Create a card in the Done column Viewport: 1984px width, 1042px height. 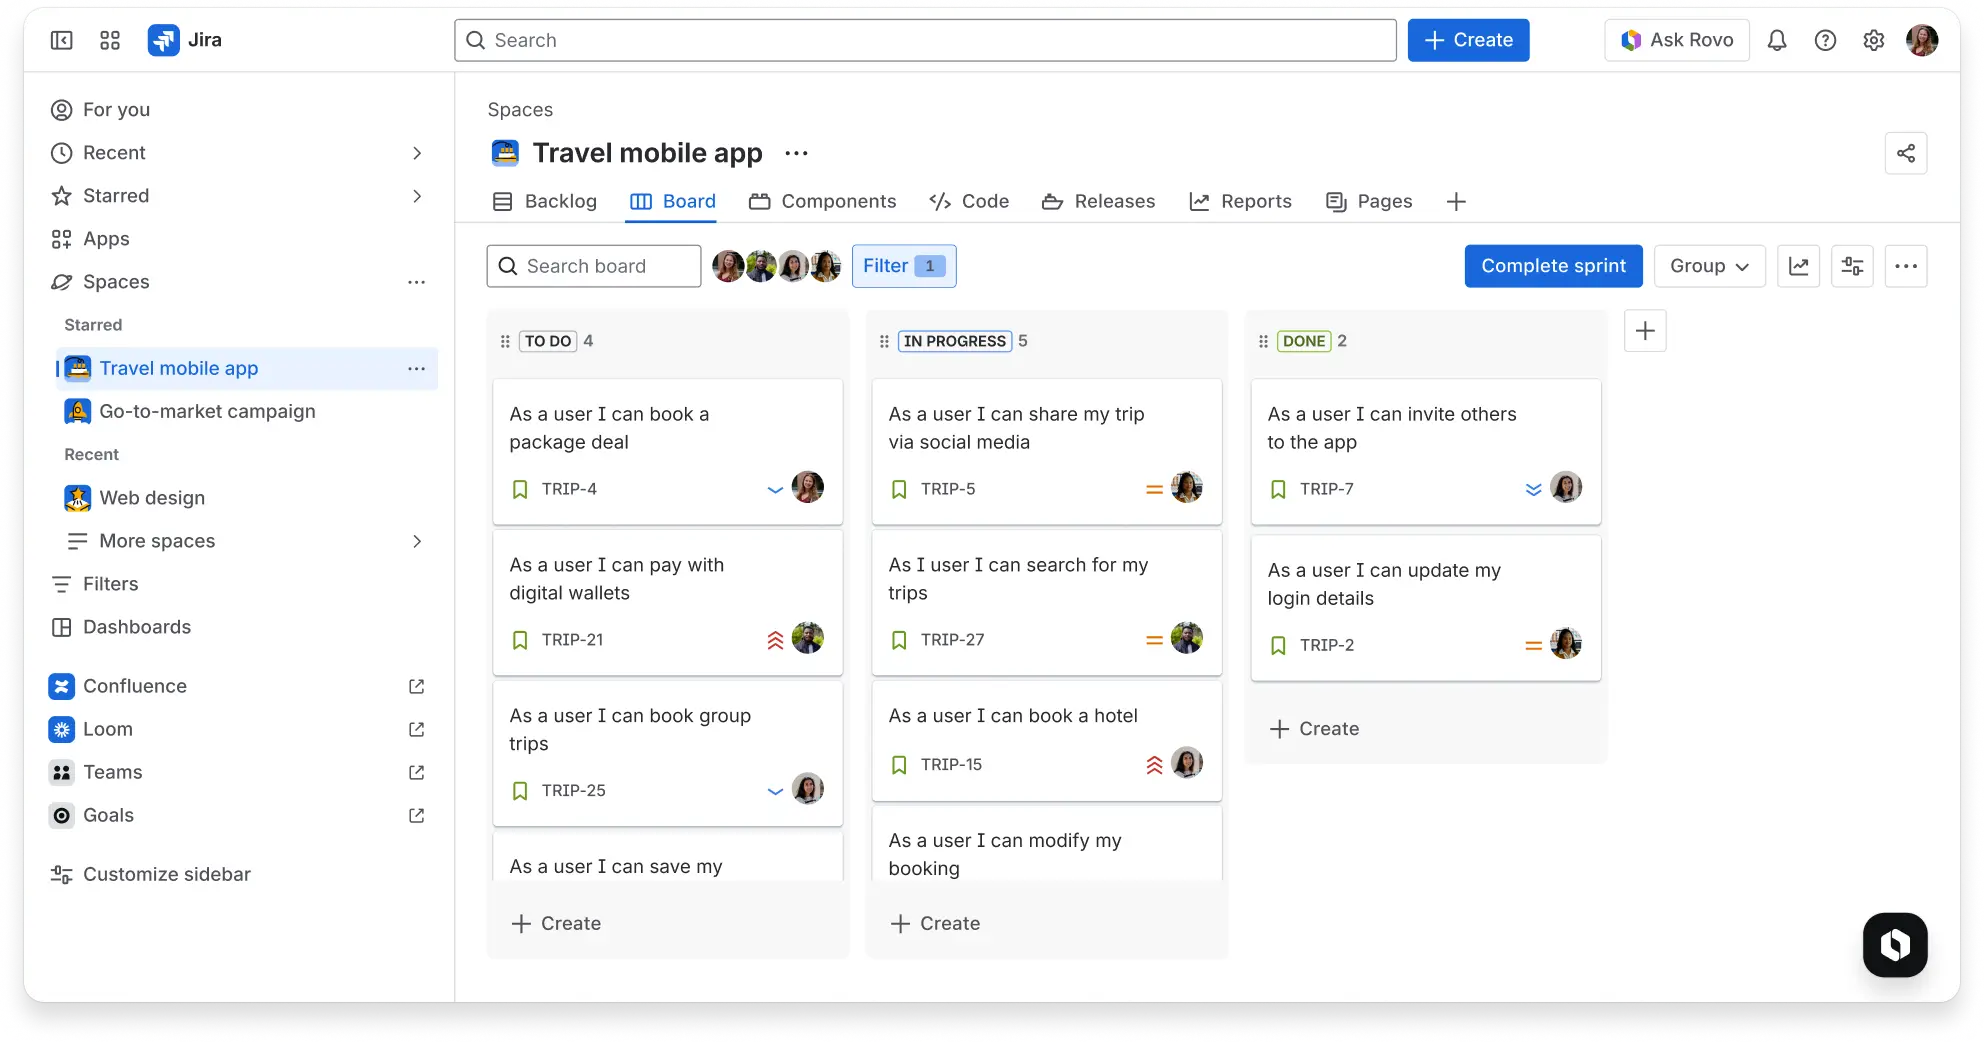pos(1315,729)
